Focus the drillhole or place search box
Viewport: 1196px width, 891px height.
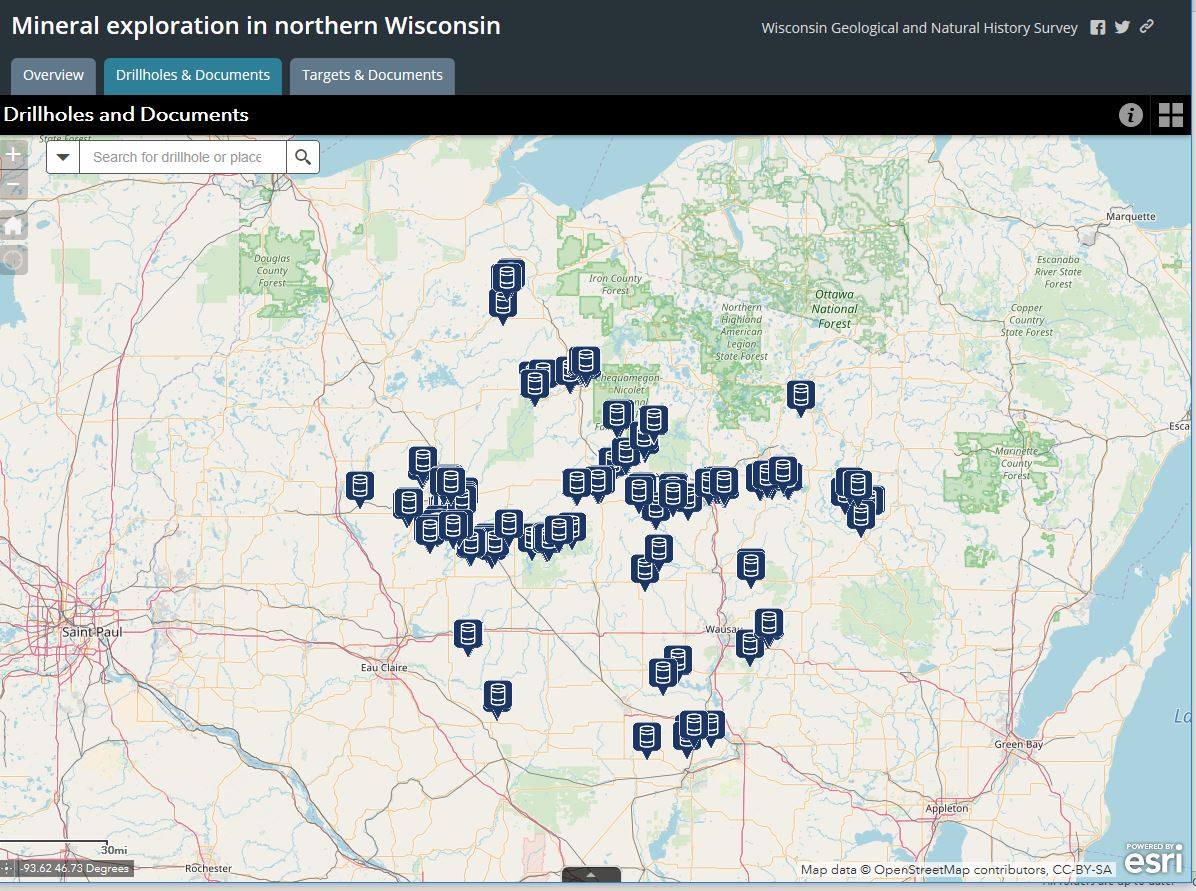pos(183,157)
